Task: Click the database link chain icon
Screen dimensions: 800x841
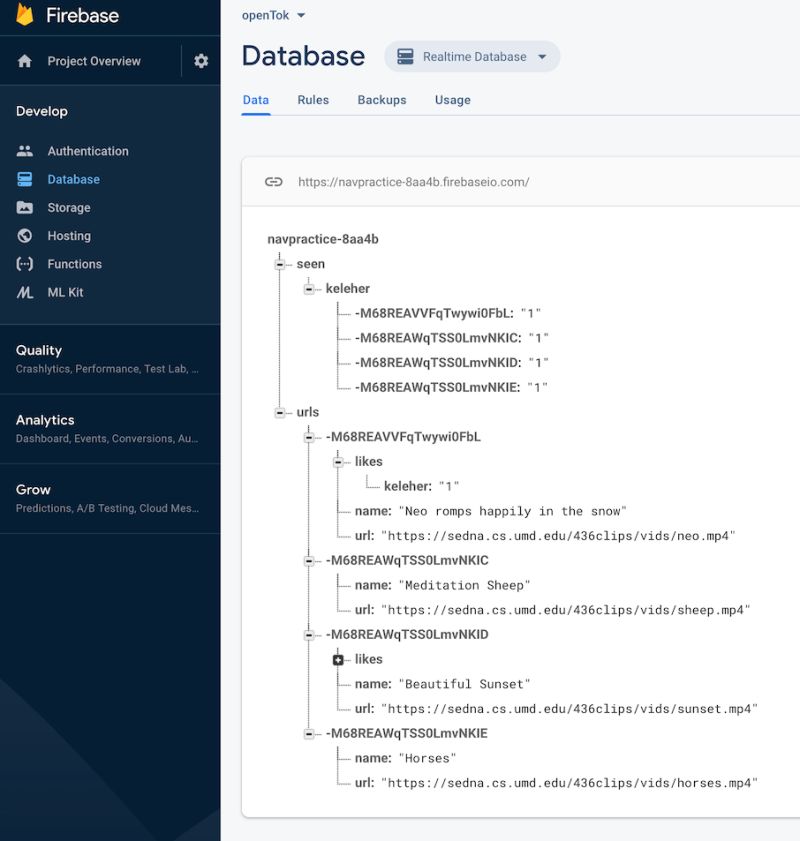Action: pyautogui.click(x=273, y=182)
